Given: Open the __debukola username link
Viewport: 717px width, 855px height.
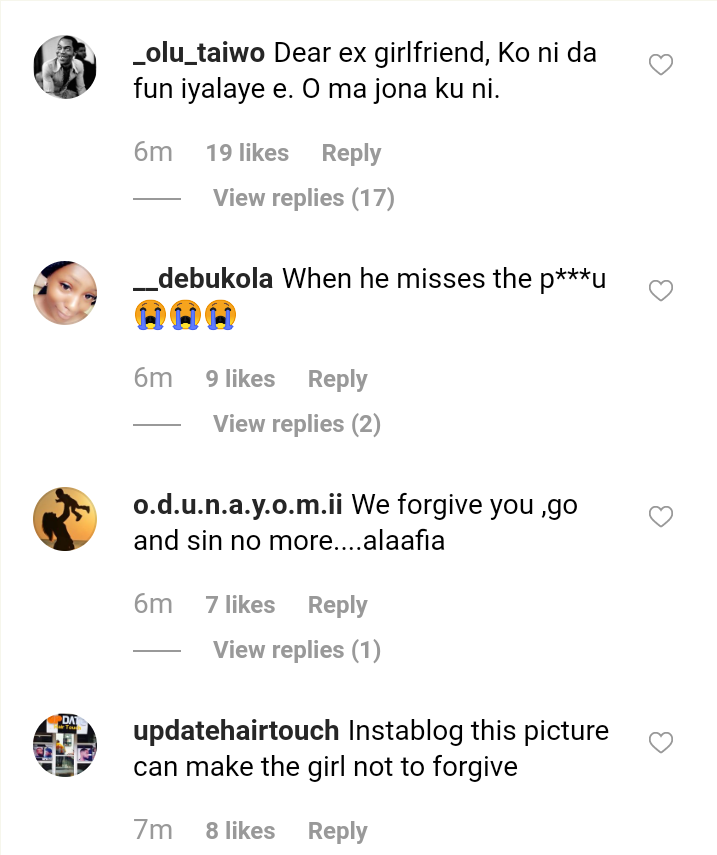Looking at the screenshot, I should click(203, 279).
